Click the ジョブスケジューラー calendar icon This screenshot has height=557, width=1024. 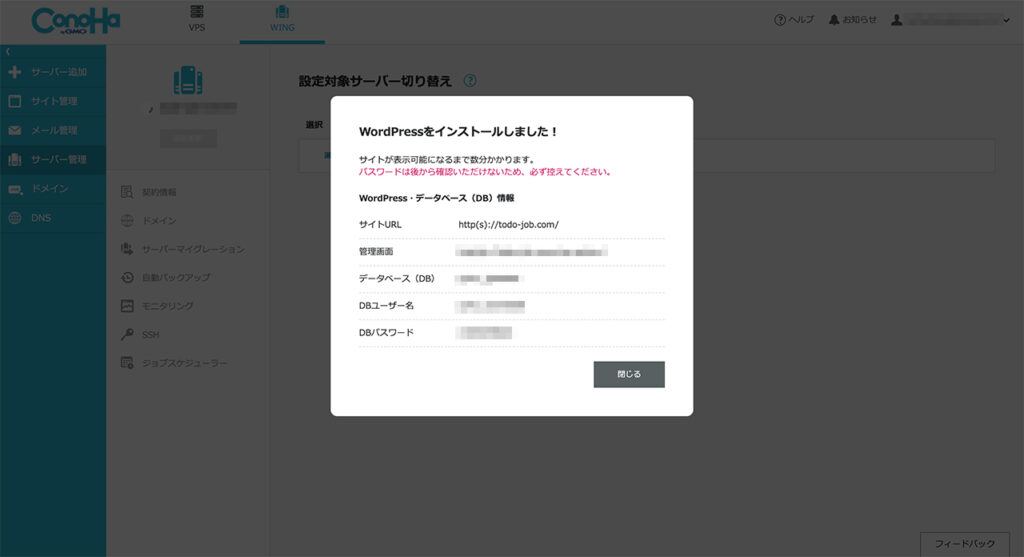pos(127,362)
